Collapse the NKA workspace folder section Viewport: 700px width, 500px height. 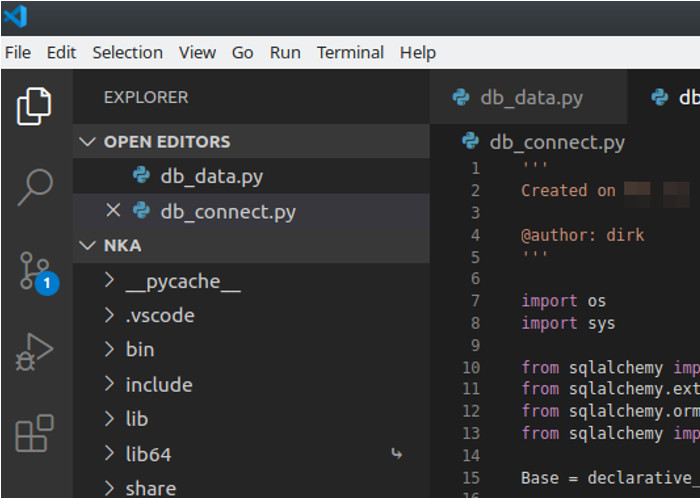(x=89, y=245)
